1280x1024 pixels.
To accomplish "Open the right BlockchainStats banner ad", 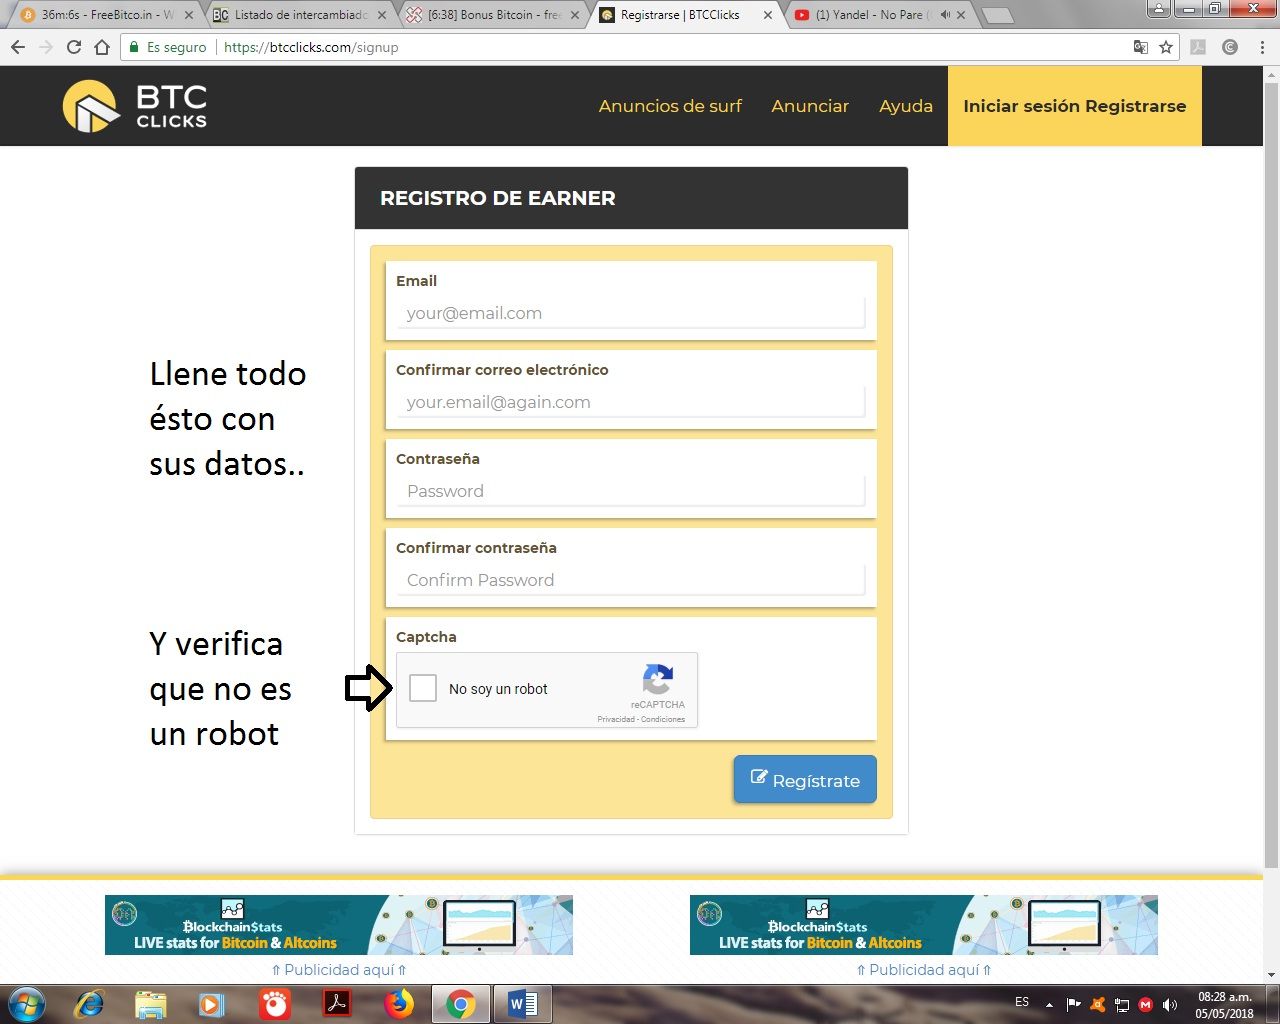I will click(924, 925).
